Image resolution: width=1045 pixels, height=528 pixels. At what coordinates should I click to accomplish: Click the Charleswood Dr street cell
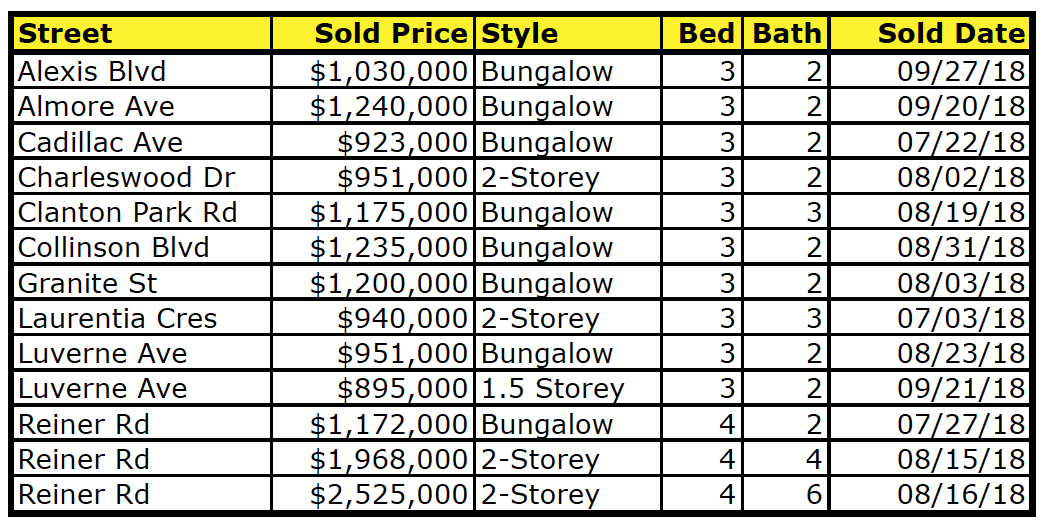click(x=143, y=177)
